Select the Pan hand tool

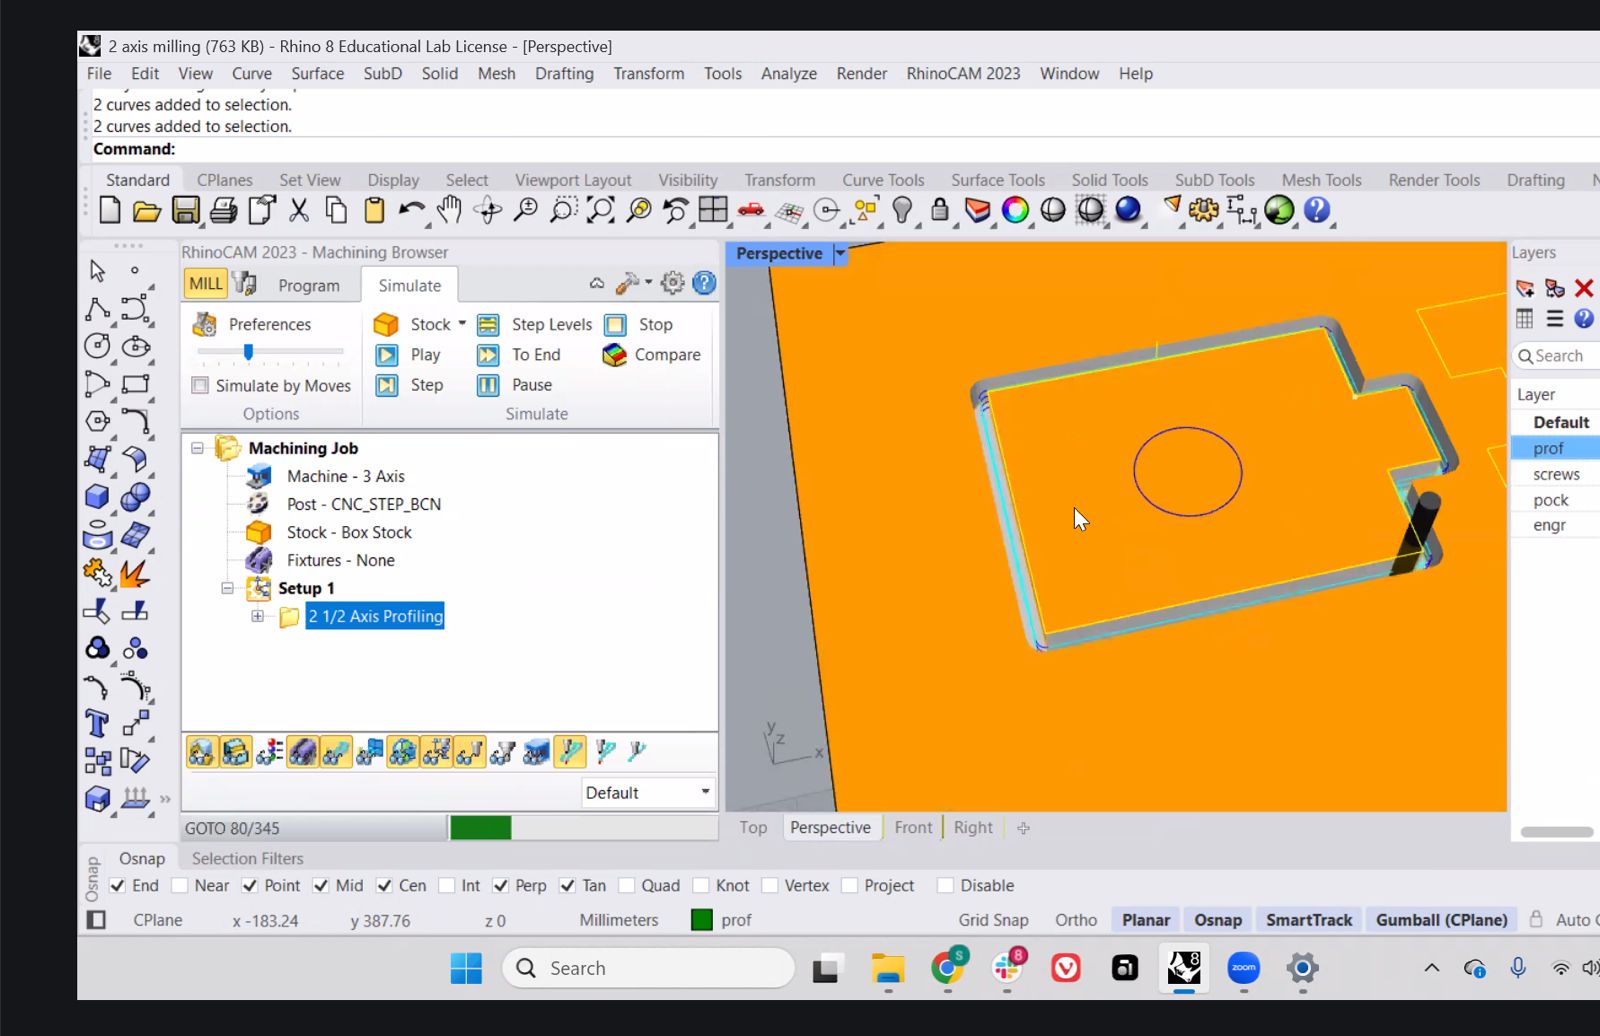pyautogui.click(x=449, y=210)
